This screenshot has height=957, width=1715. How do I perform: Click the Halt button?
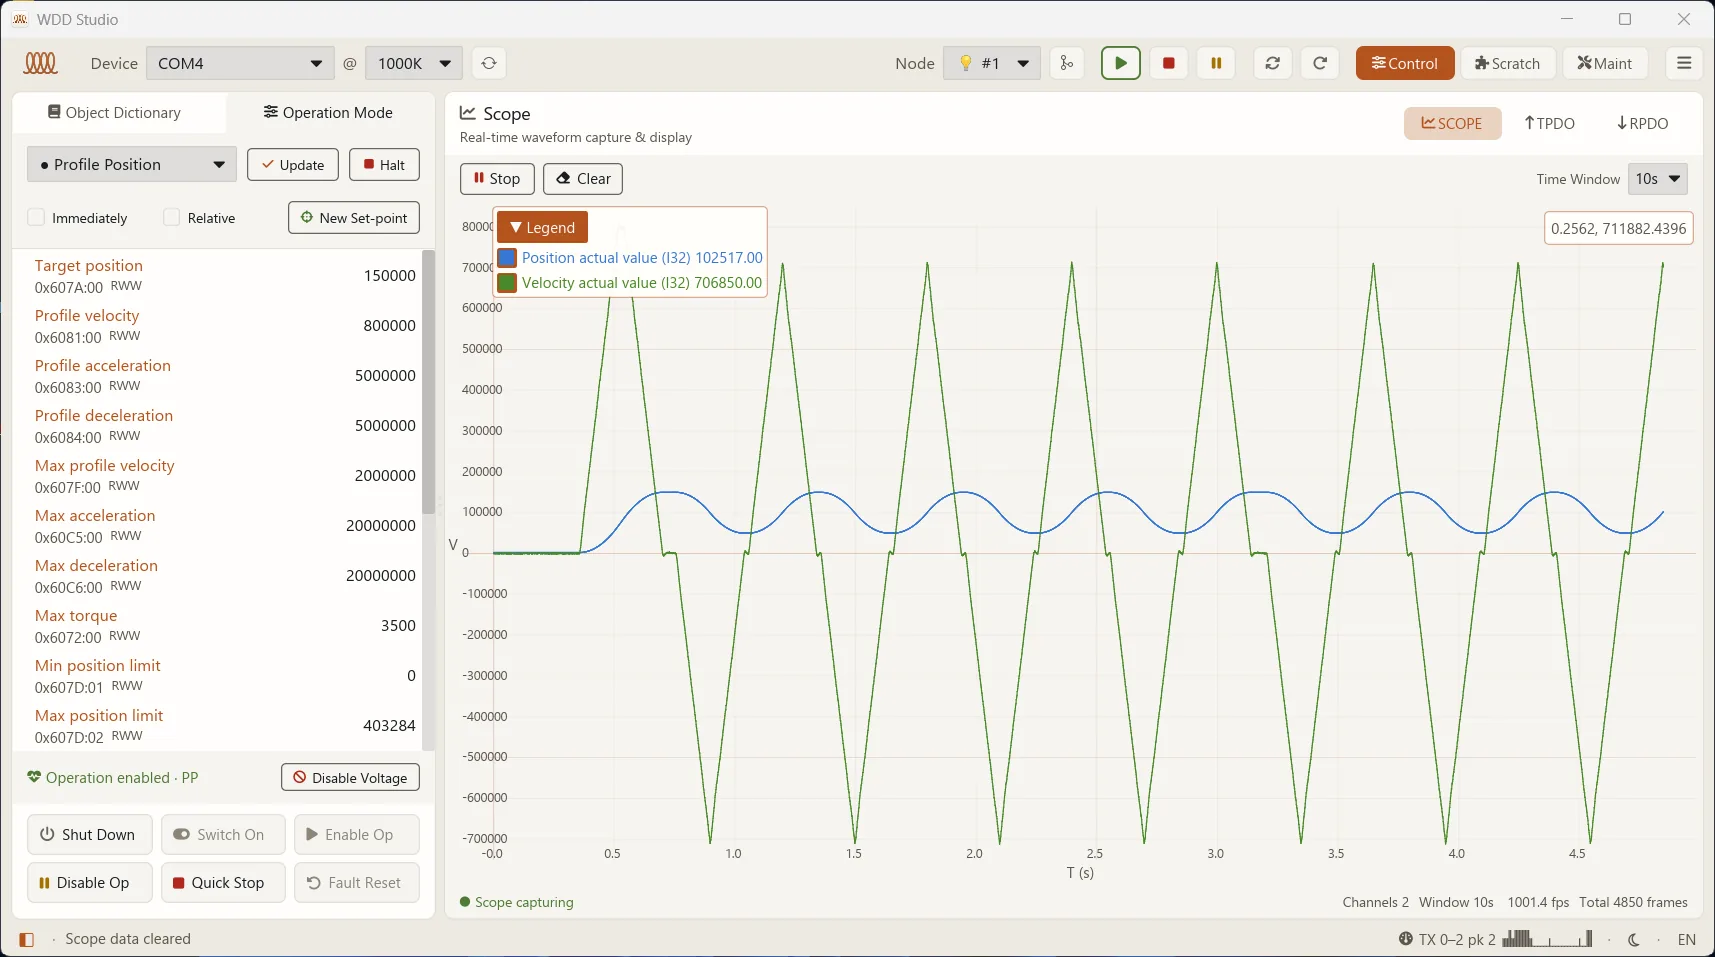[384, 165]
